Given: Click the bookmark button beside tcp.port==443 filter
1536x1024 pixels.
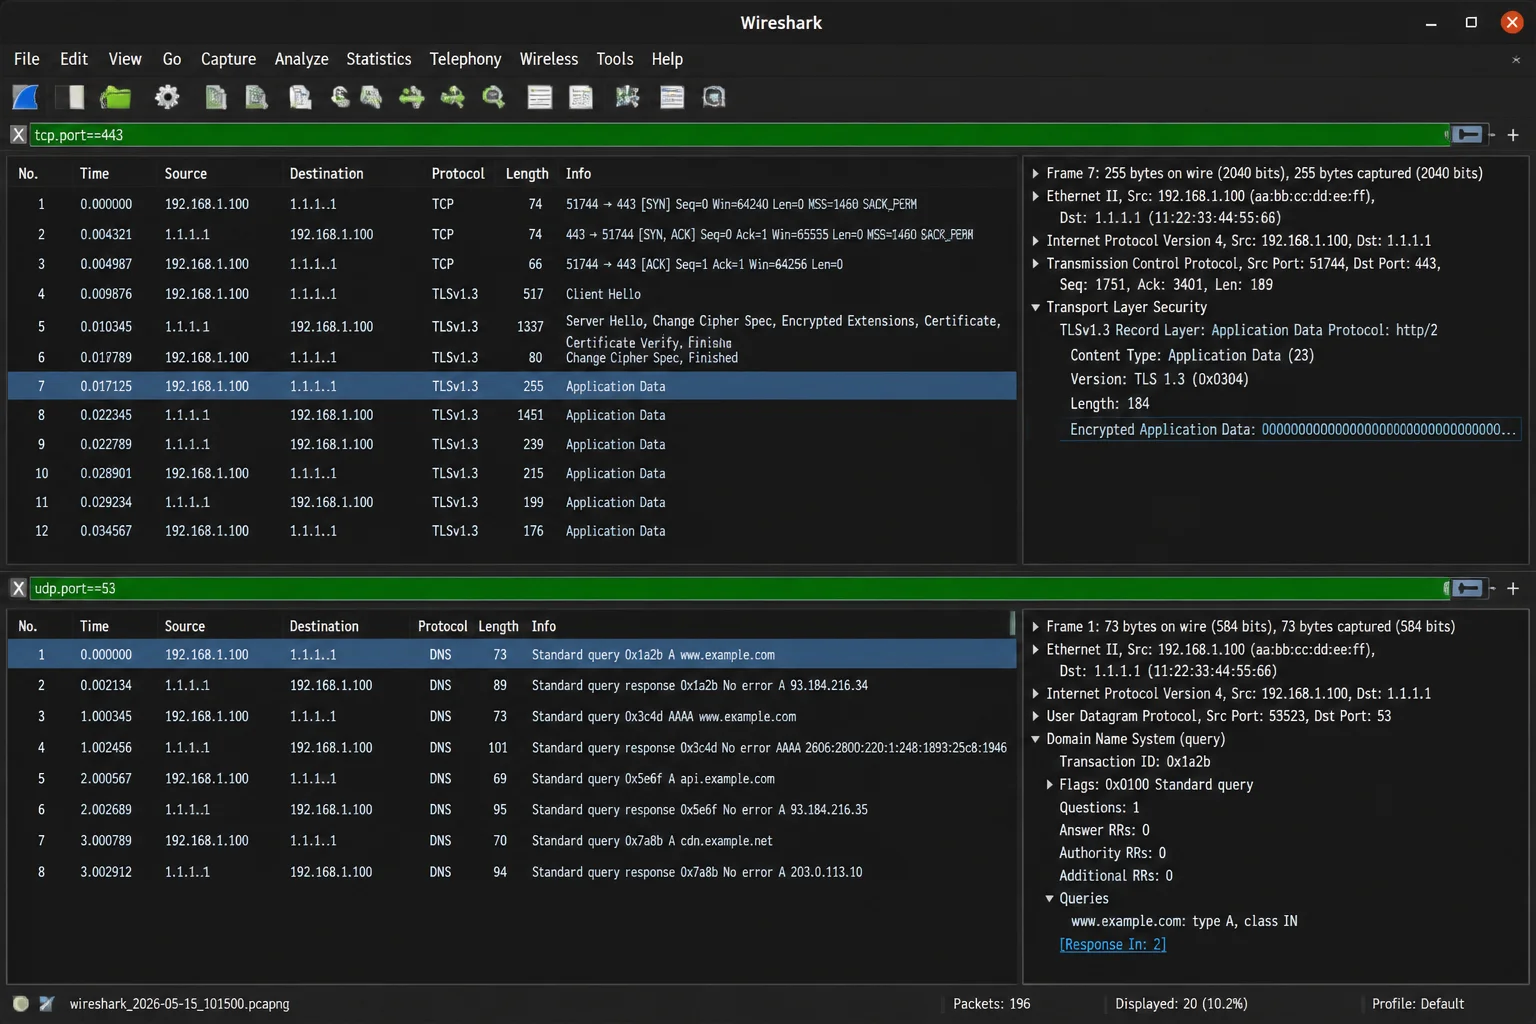Looking at the screenshot, I should [x=1467, y=135].
